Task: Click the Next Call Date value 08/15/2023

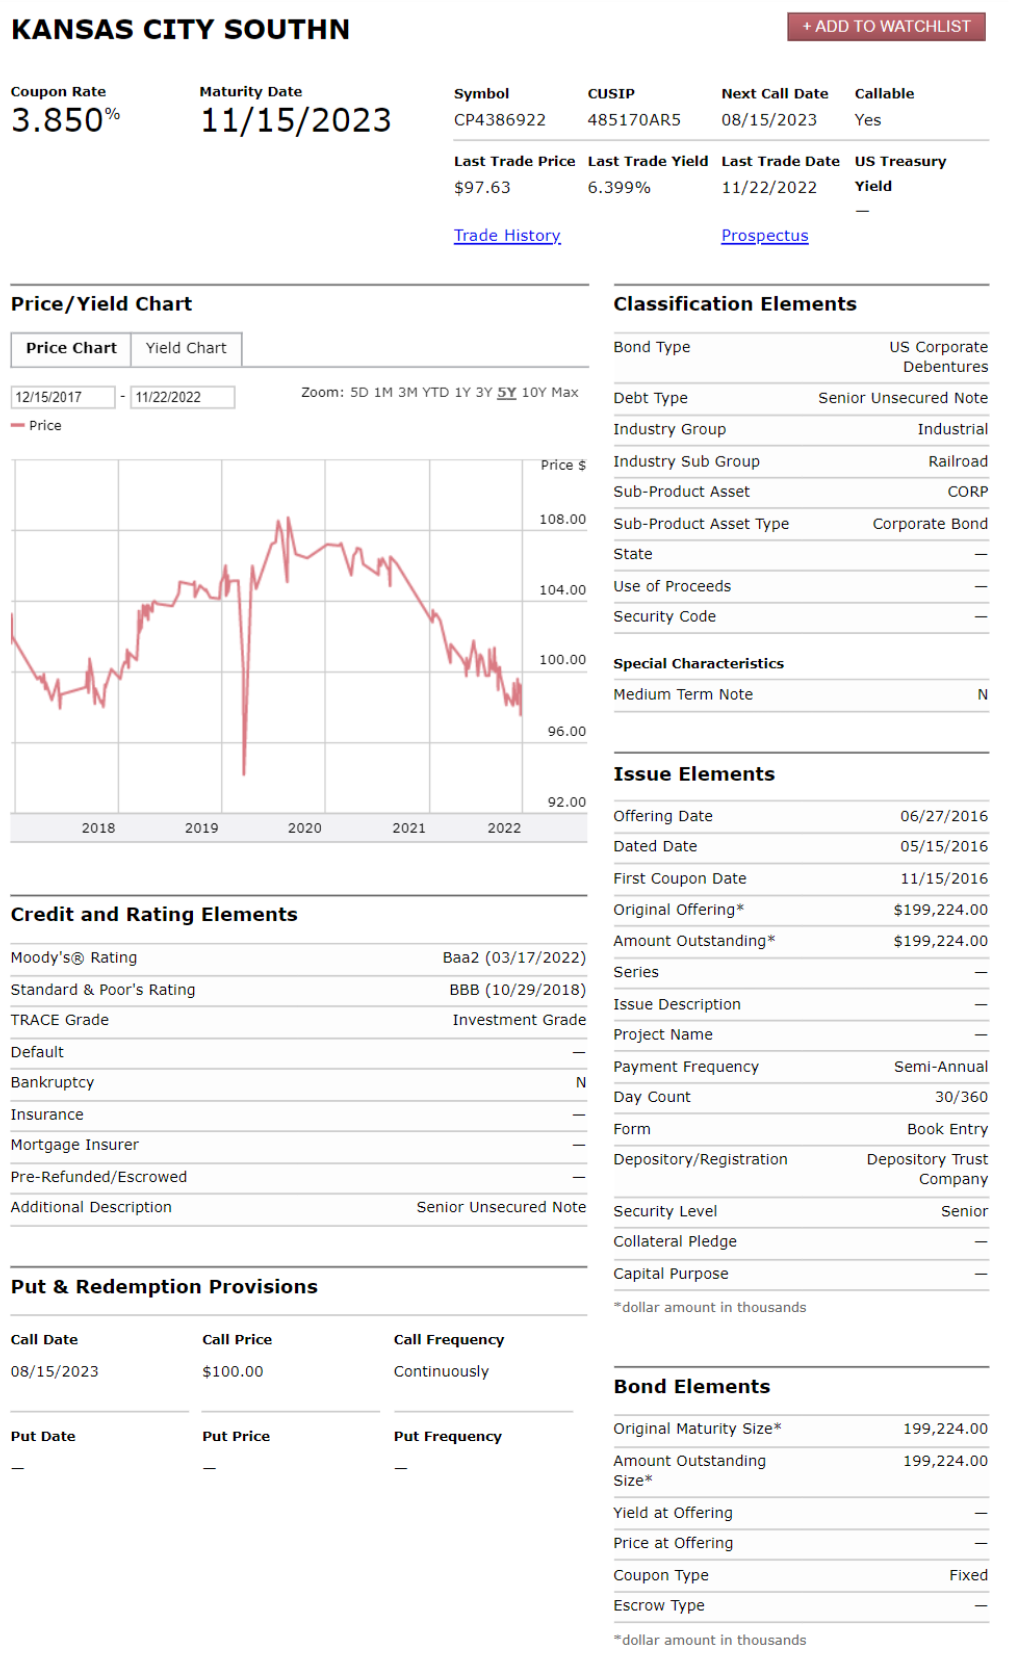Action: [769, 120]
